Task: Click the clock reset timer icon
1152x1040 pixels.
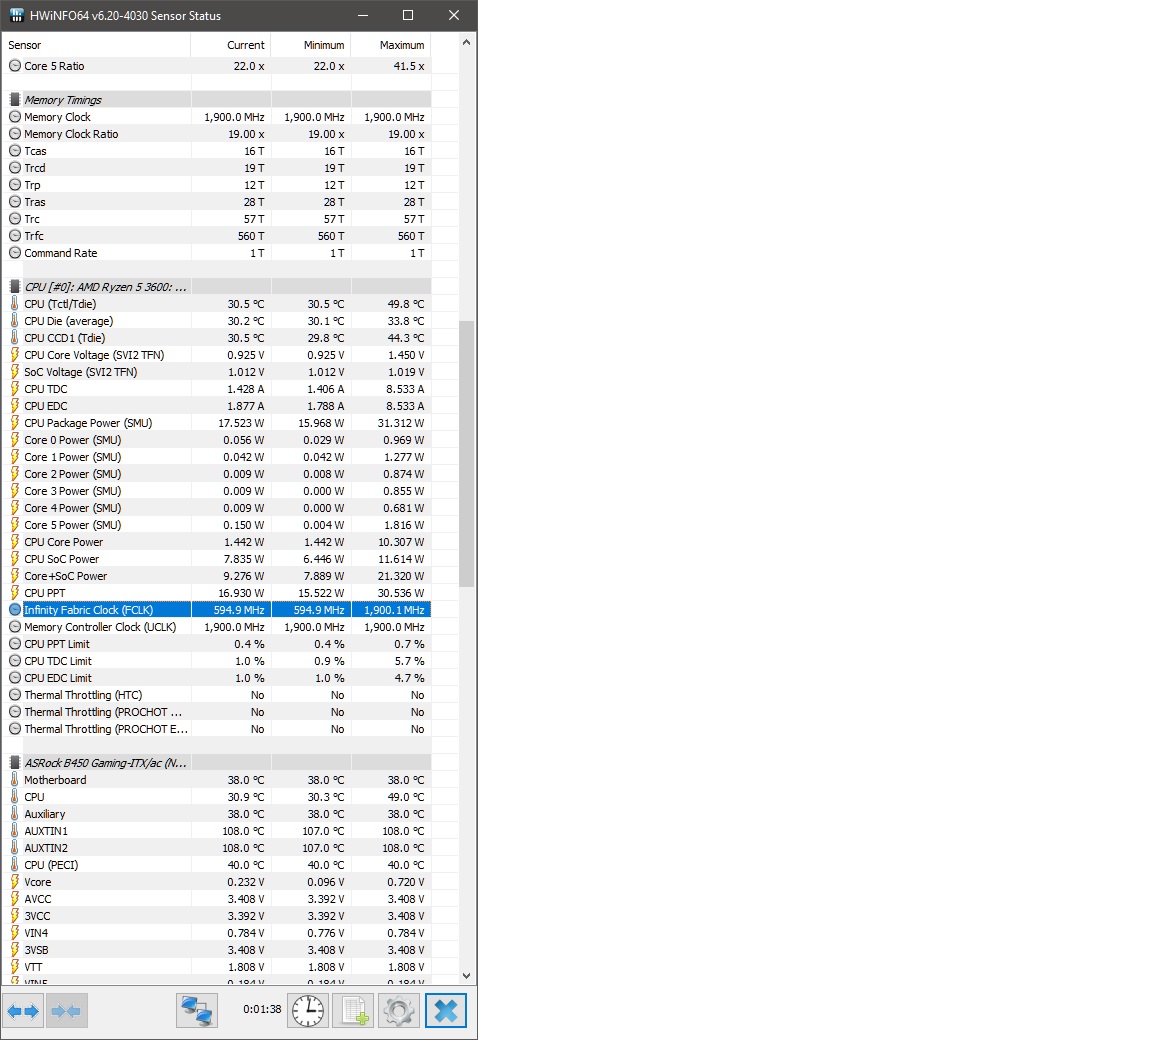Action: [x=308, y=1011]
